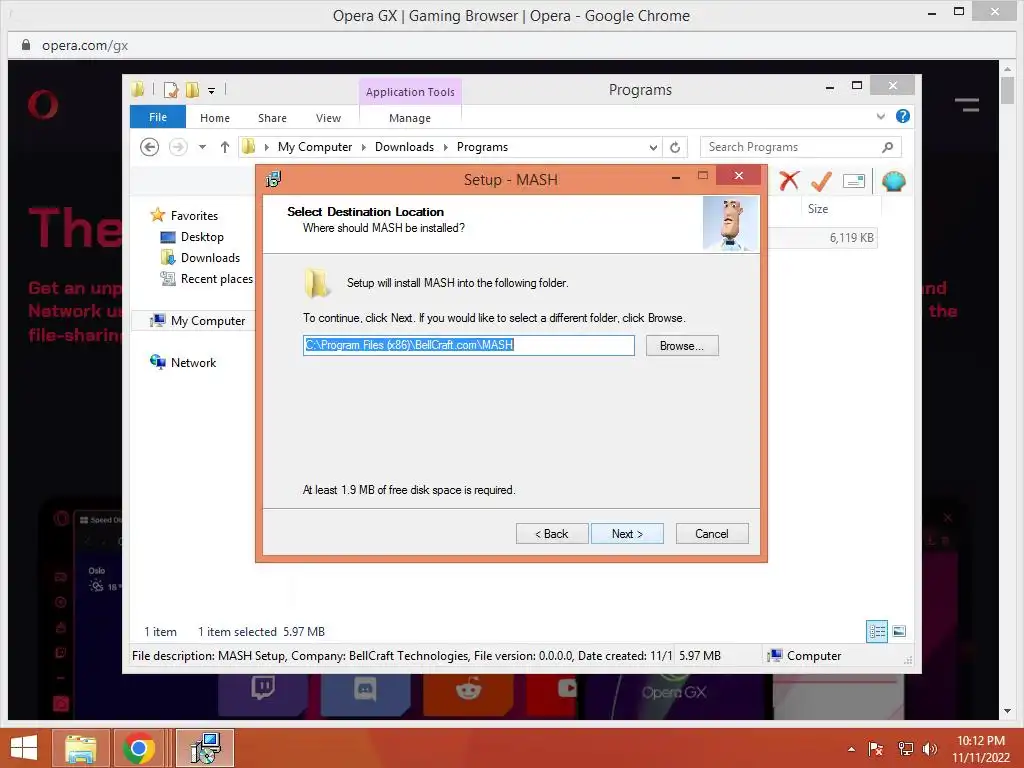Expand the arrow after My Computer breadcrumb
This screenshot has width=1024, height=768.
tap(364, 147)
